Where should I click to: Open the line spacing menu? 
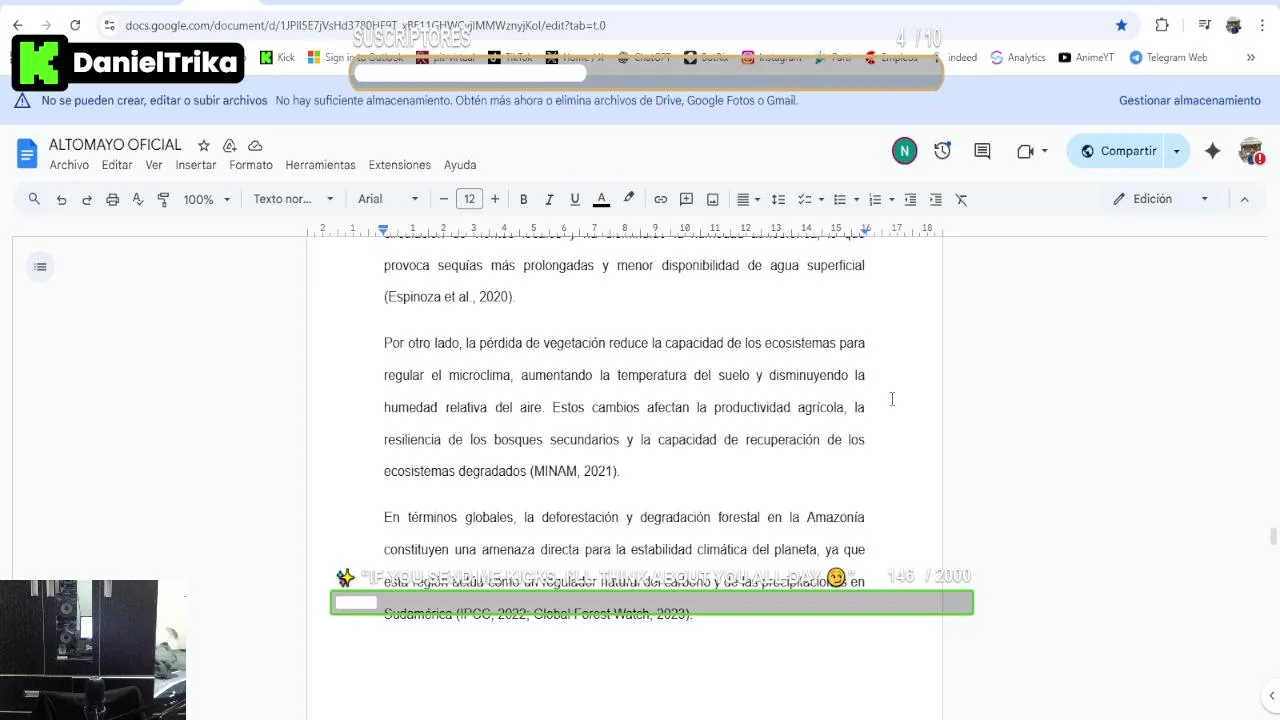778,199
